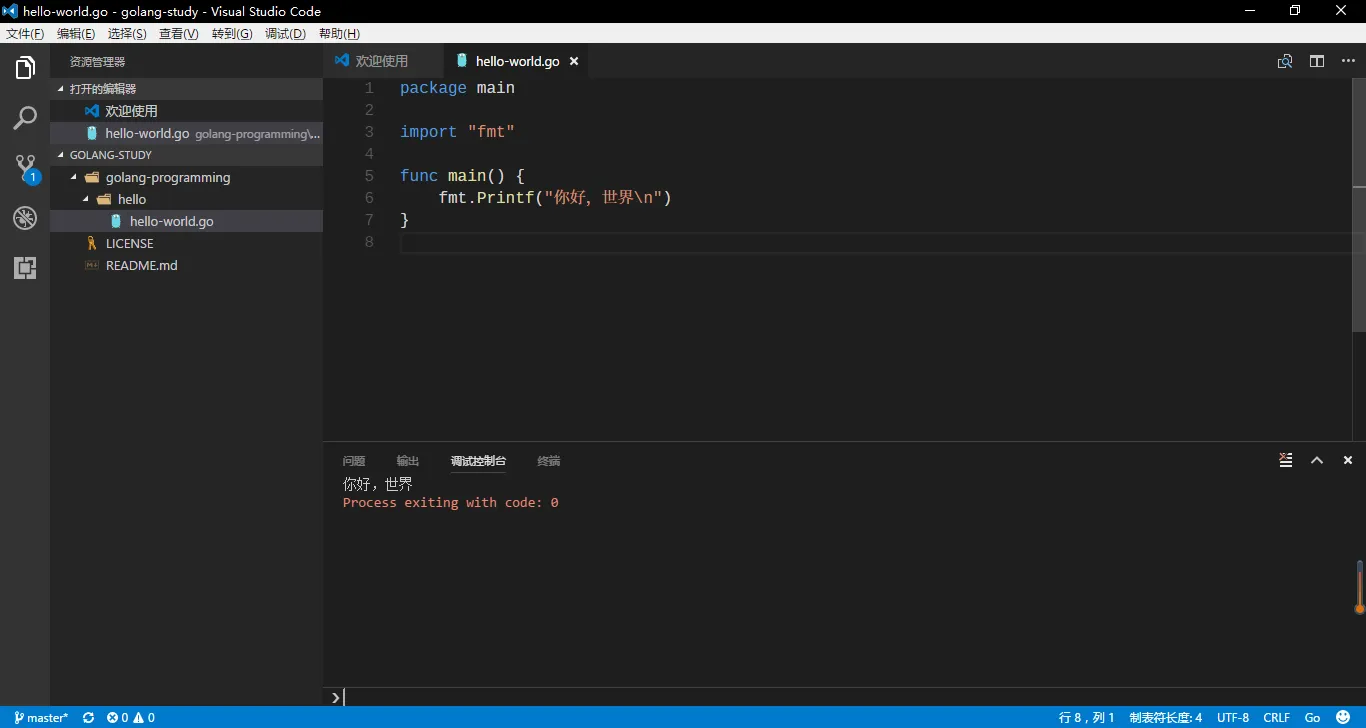Click the LICENSE file icon in explorer
1366x728 pixels.
click(92, 243)
